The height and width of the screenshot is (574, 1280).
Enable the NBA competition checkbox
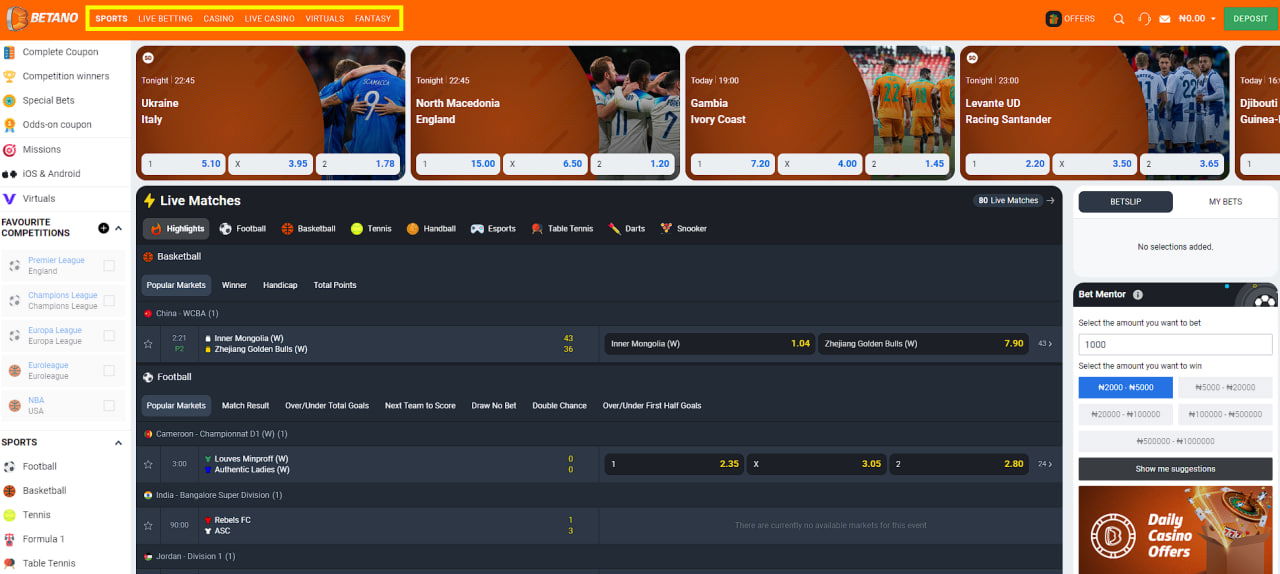[x=109, y=405]
